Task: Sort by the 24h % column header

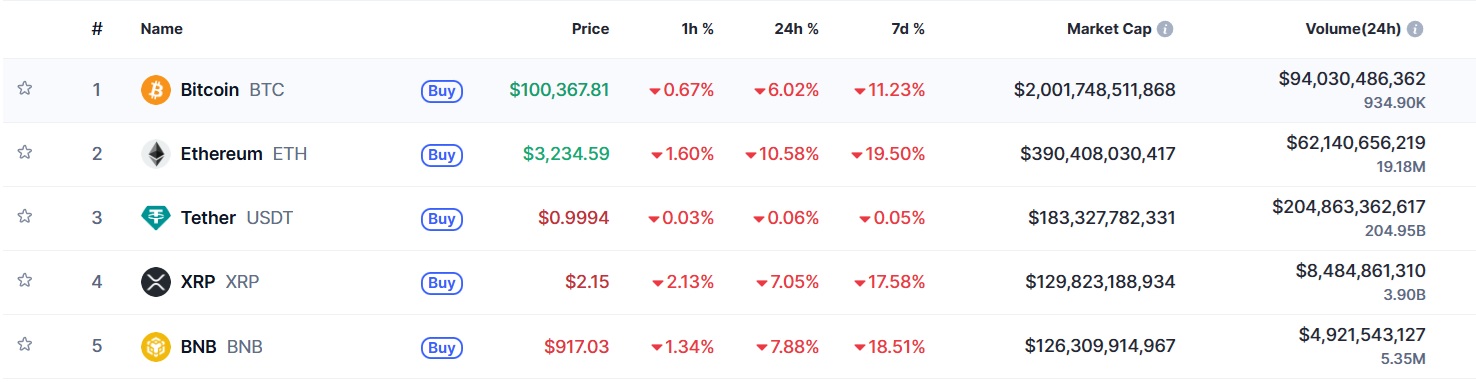Action: 796,29
